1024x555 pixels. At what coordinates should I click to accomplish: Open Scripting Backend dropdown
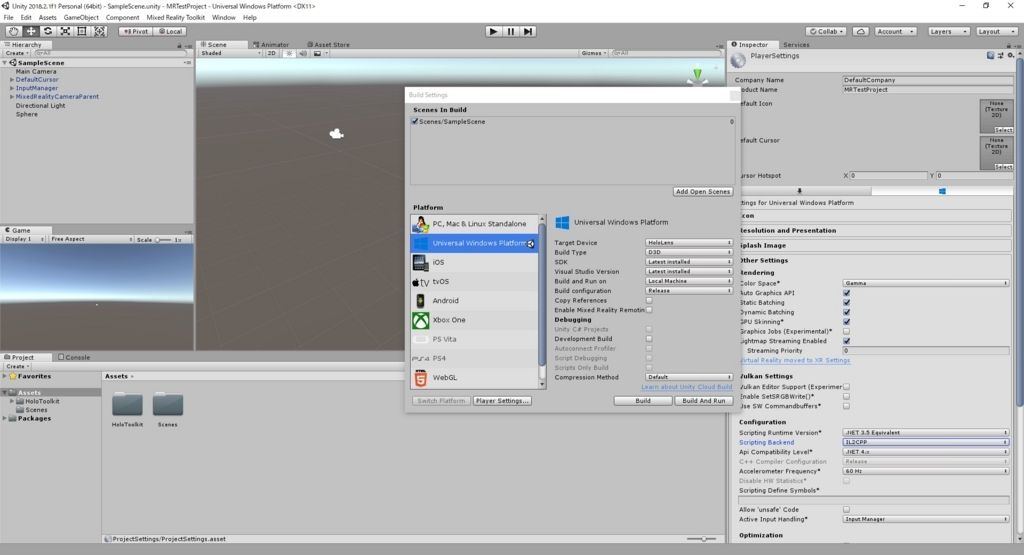pyautogui.click(x=925, y=442)
